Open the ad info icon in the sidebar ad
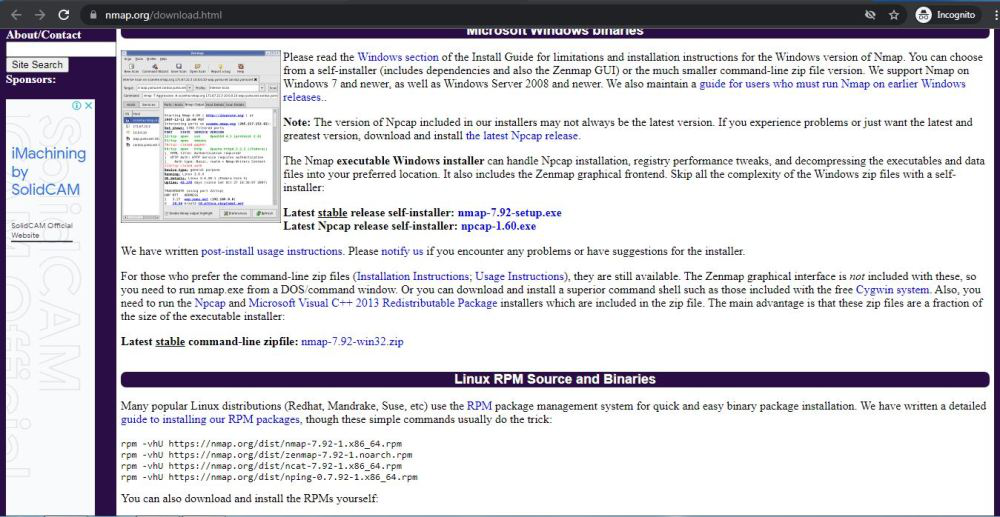Image resolution: width=1000 pixels, height=517 pixels. (x=77, y=106)
